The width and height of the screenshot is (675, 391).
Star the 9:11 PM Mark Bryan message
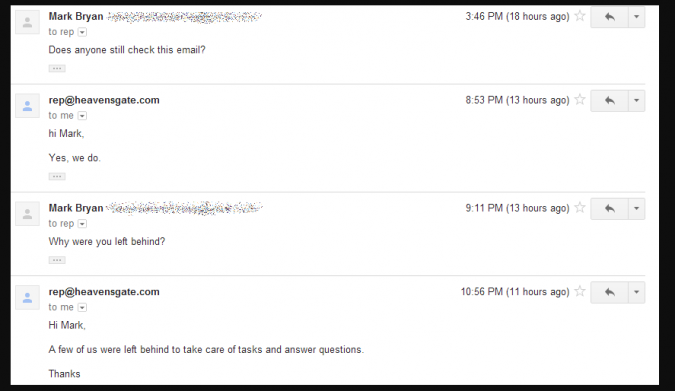pos(580,208)
